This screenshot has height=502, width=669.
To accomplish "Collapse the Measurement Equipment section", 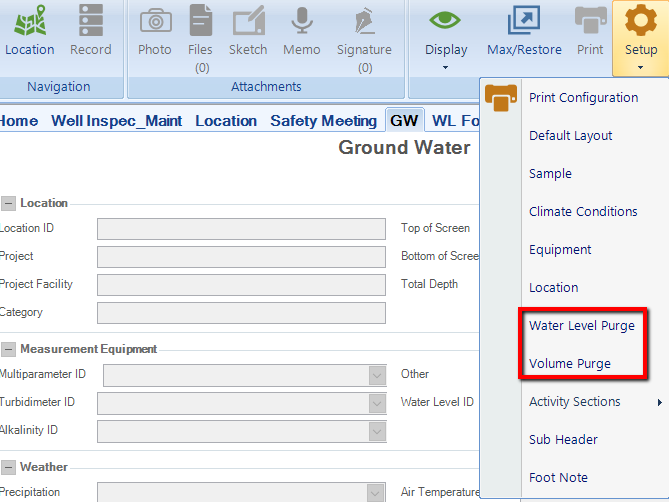I will tap(8, 349).
